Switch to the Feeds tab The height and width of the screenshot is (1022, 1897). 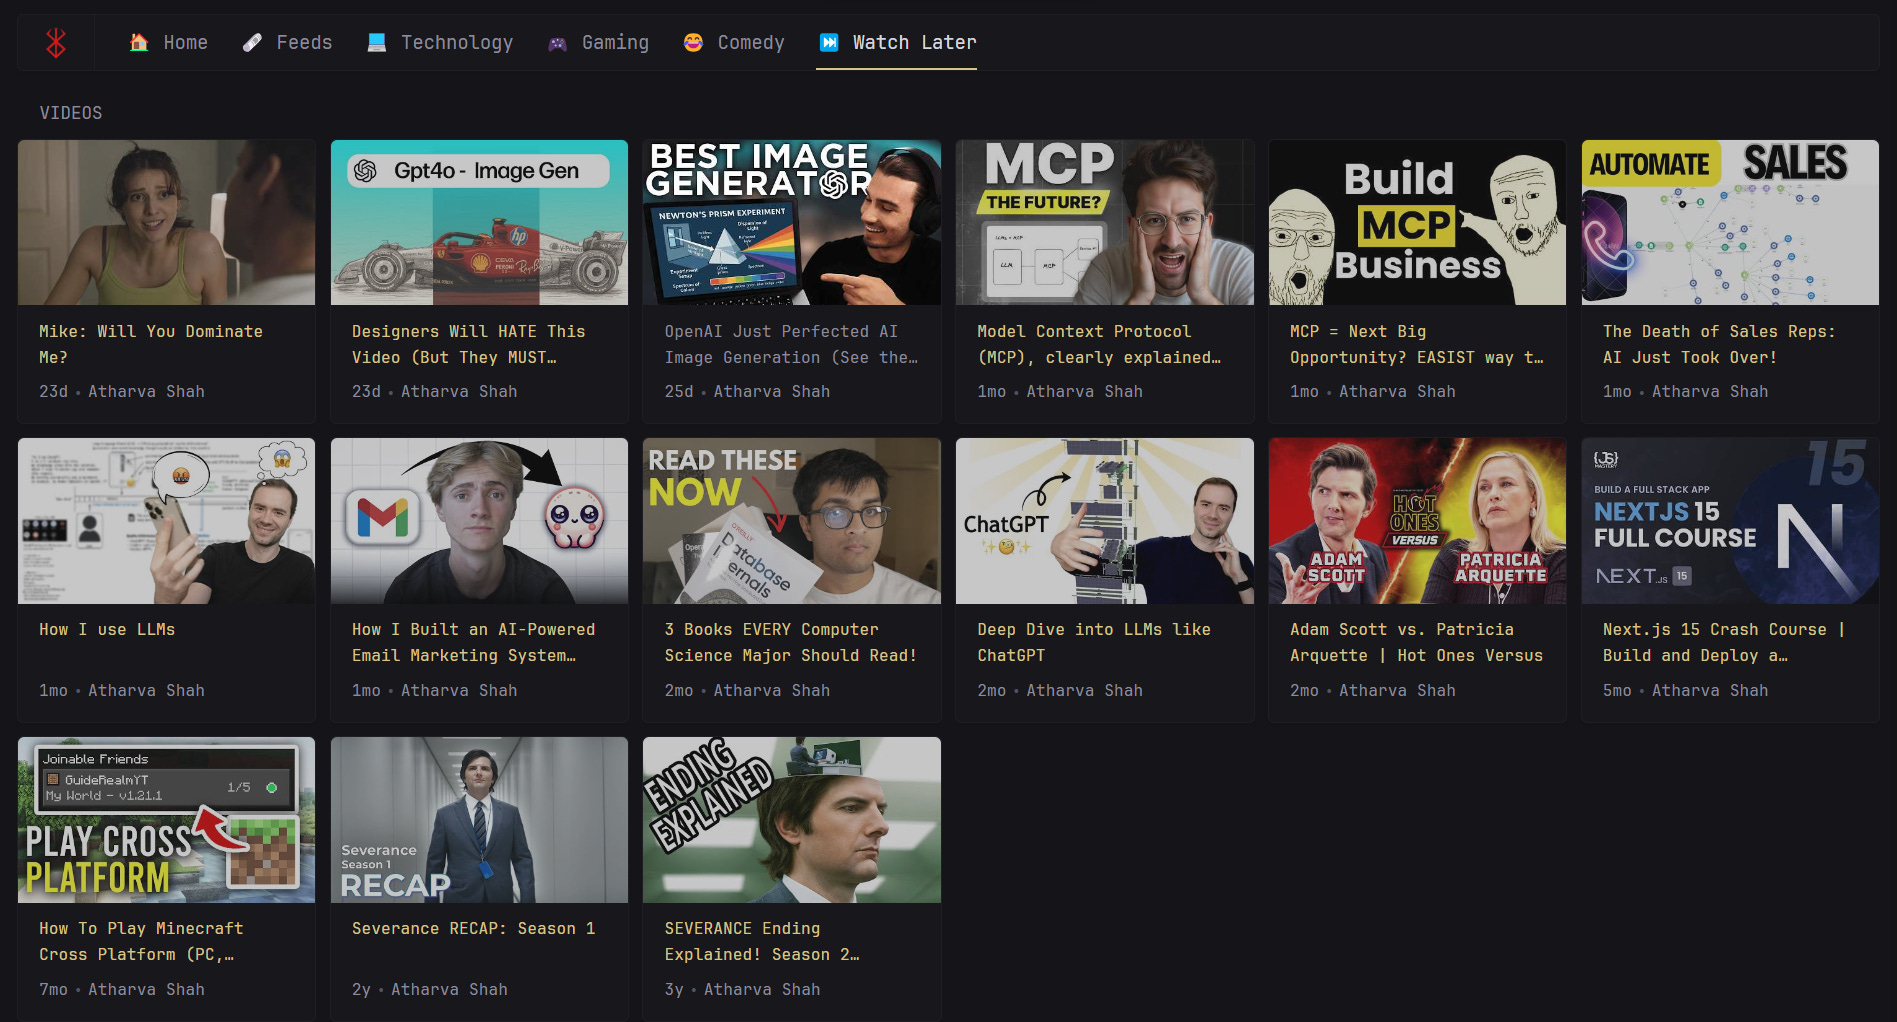point(288,42)
